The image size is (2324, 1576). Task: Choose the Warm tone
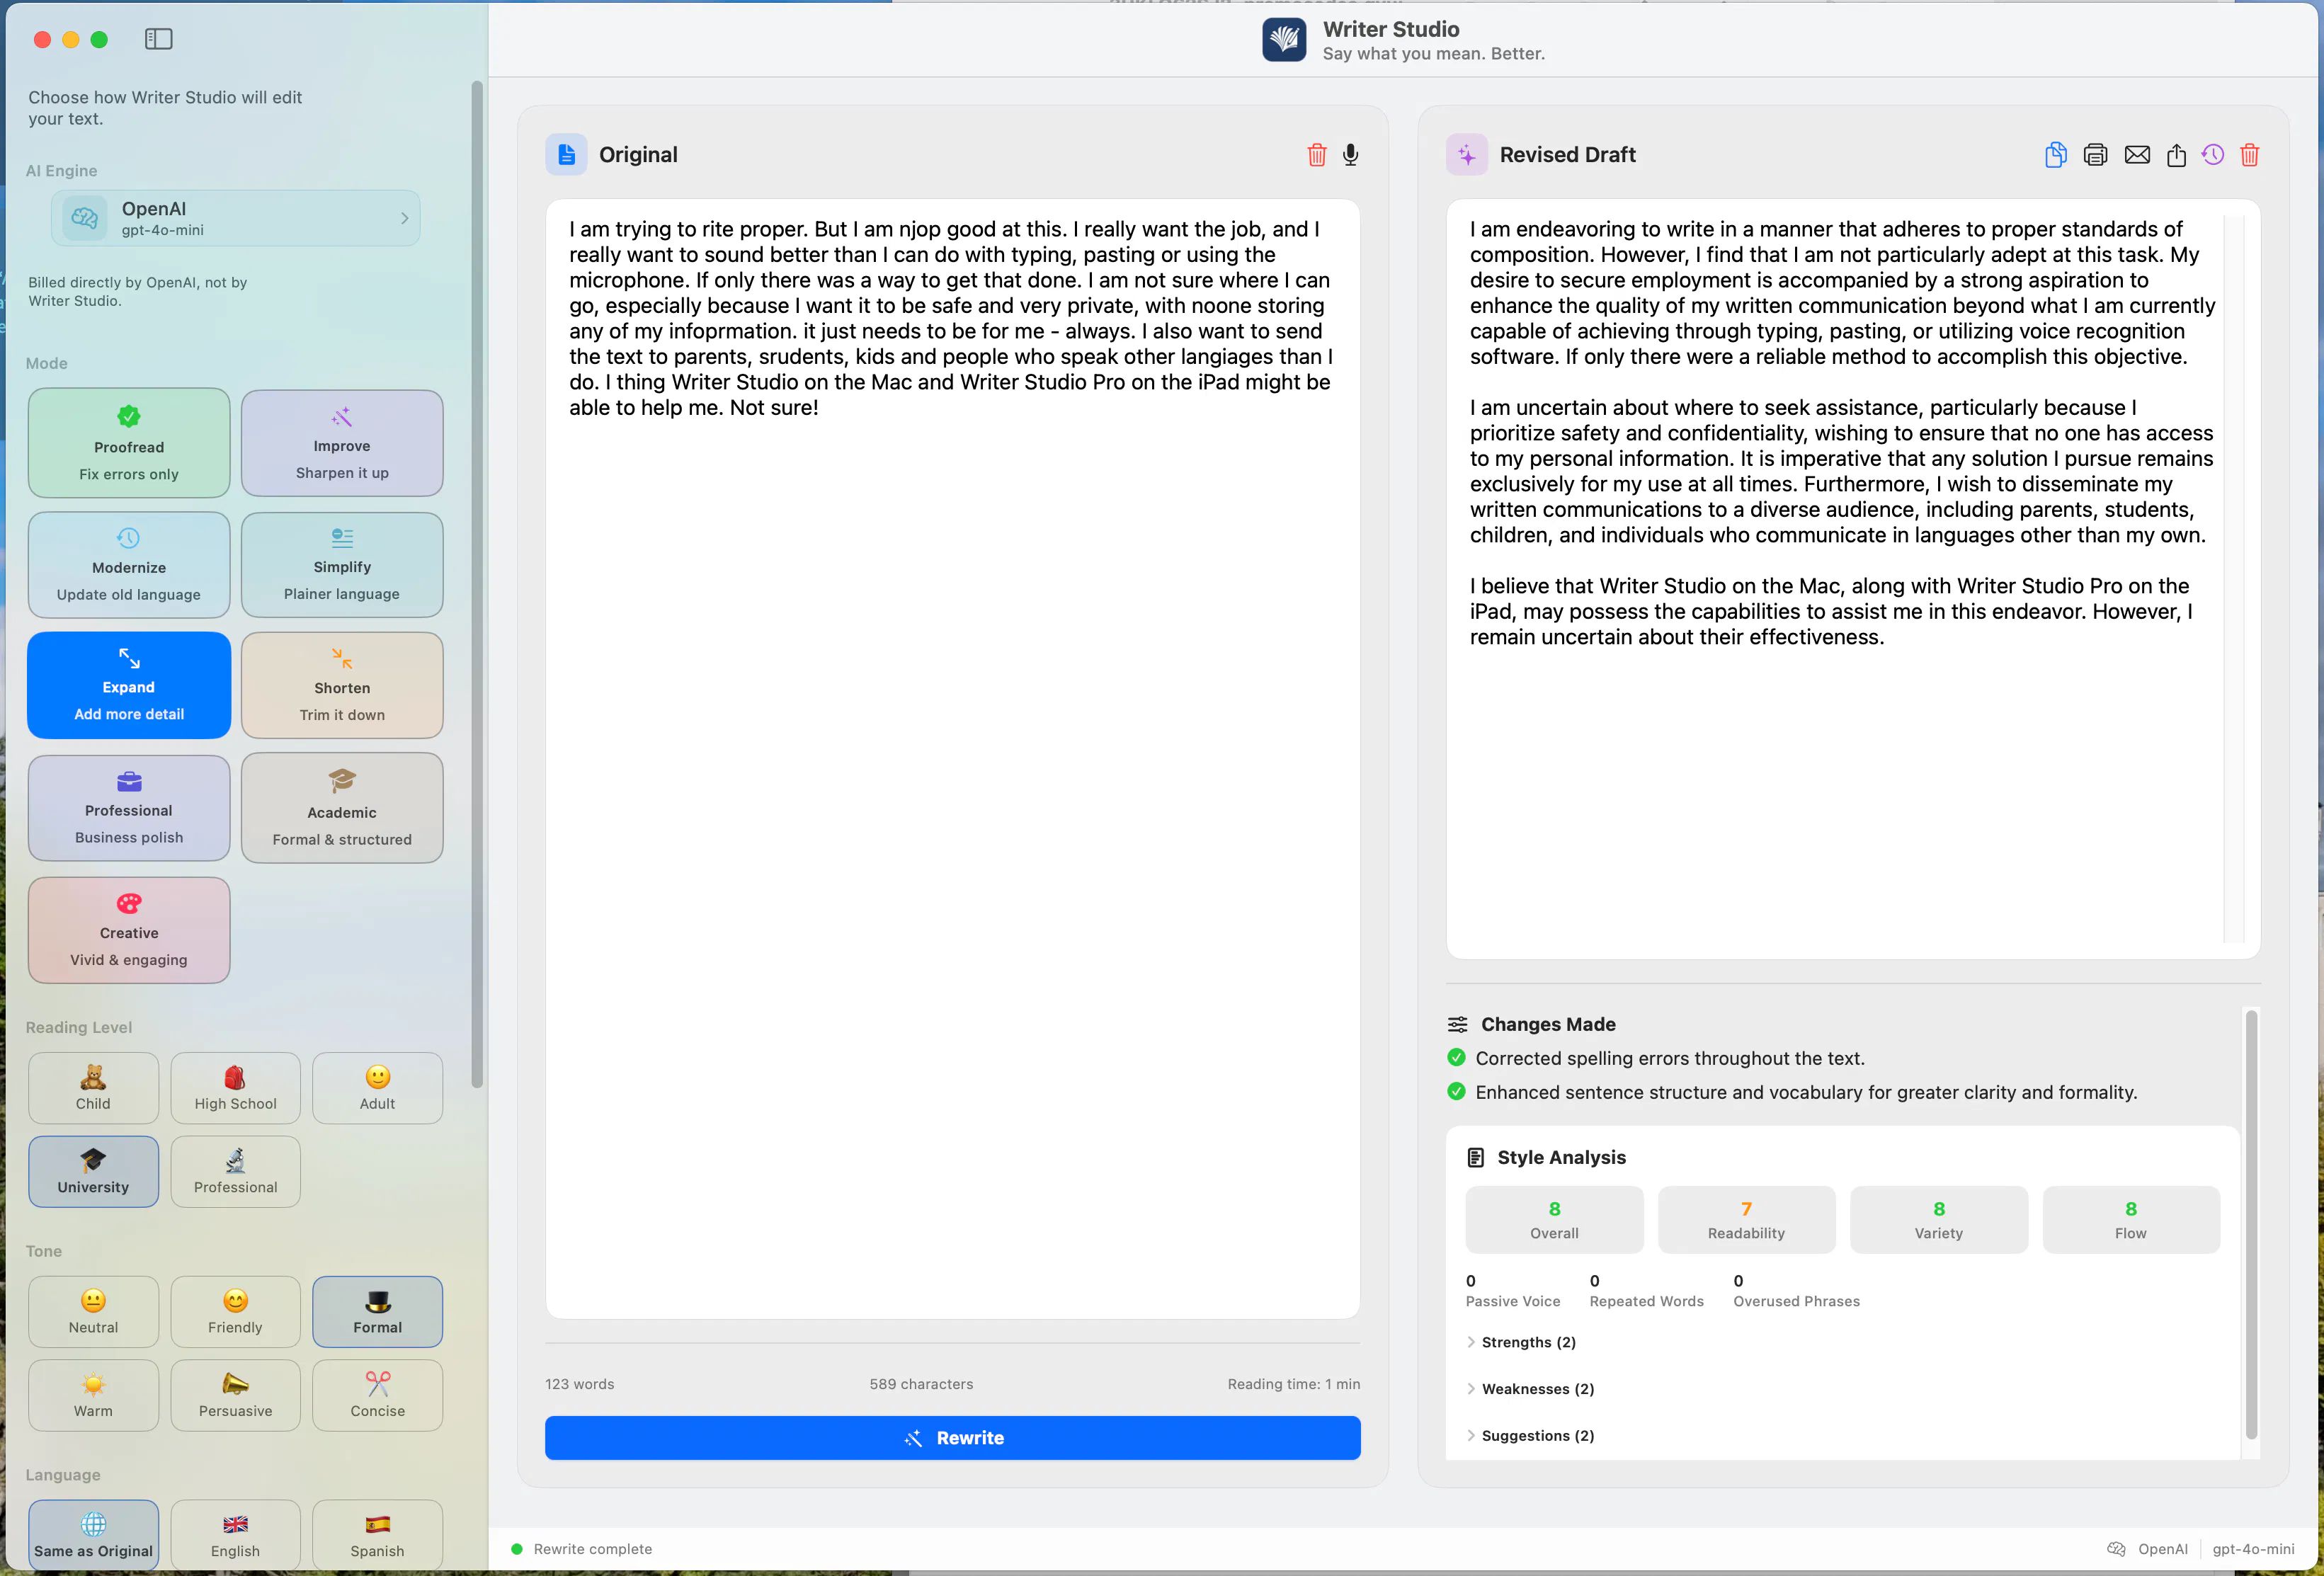click(x=93, y=1396)
